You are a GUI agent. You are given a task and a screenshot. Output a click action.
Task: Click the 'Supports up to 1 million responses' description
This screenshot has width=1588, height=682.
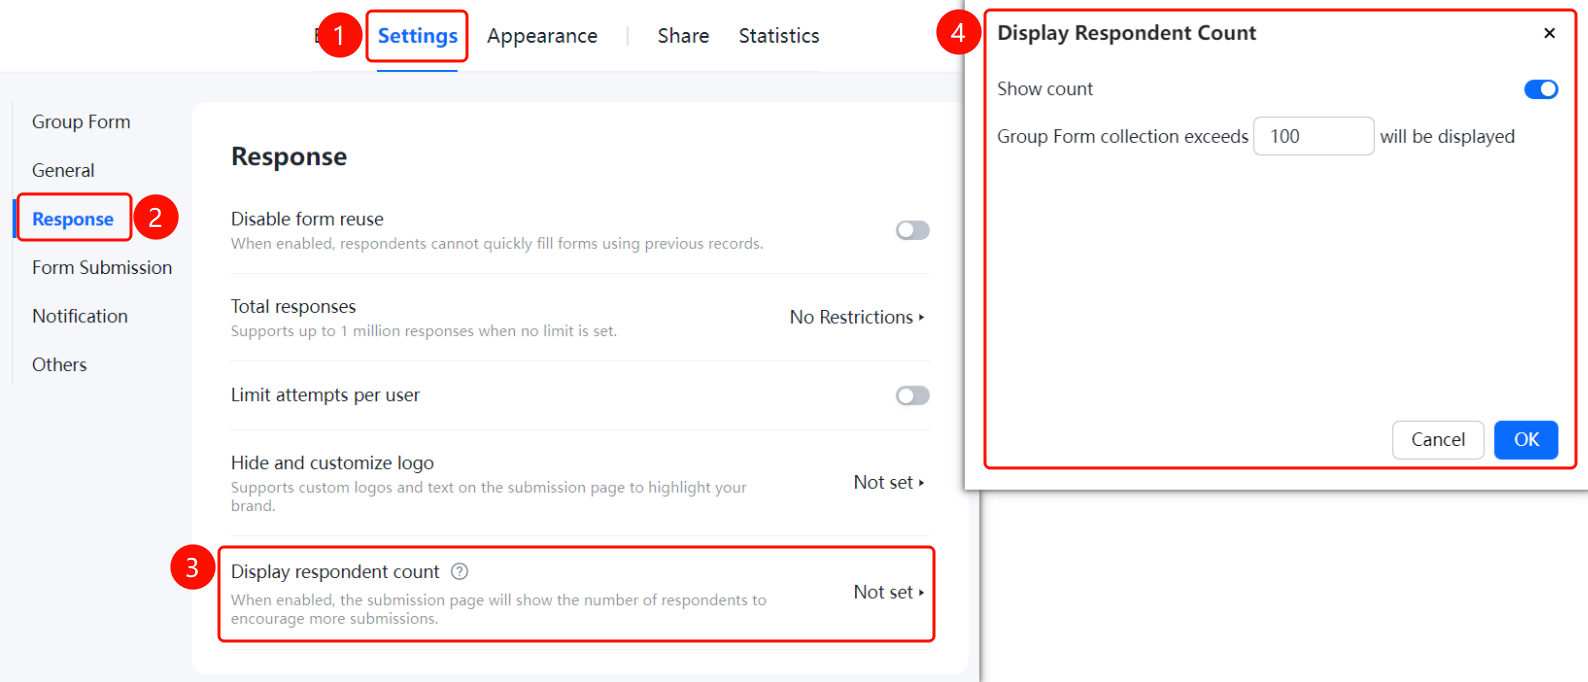pos(424,331)
